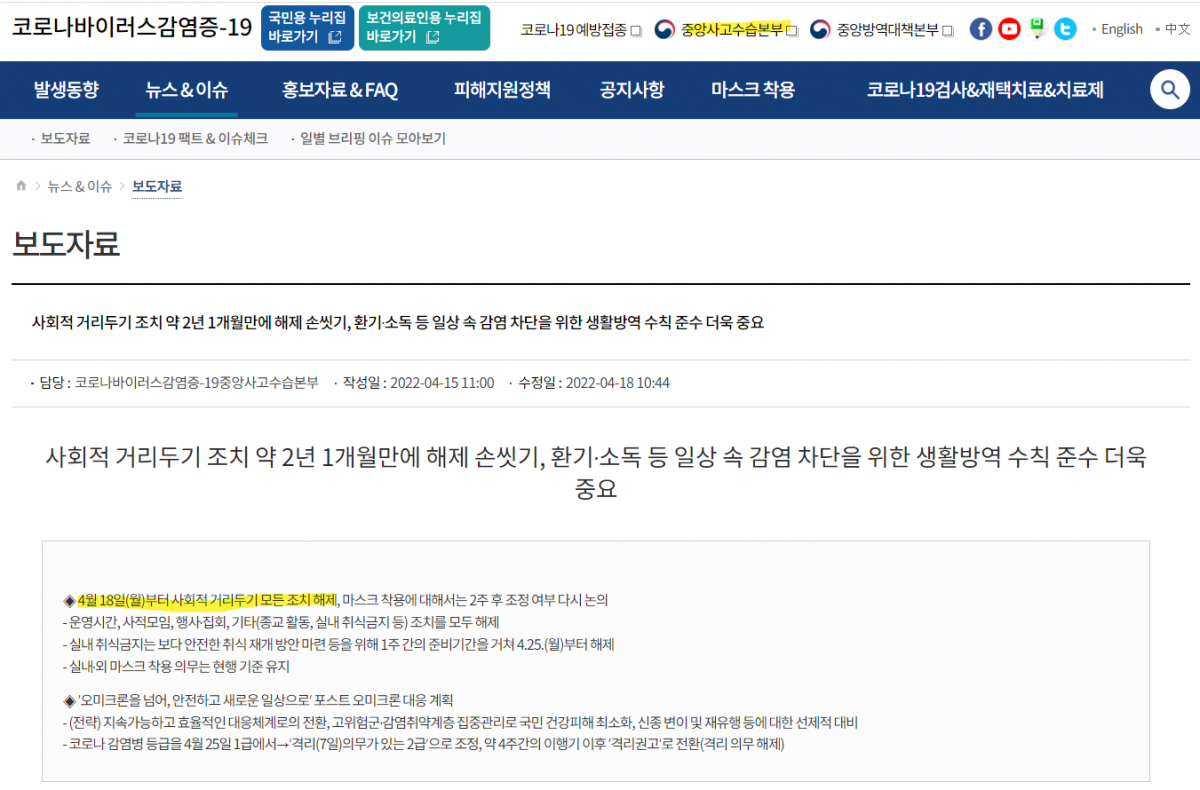Image resolution: width=1200 pixels, height=790 pixels.
Task: Open the 피해지원정책 main menu
Action: 502,90
